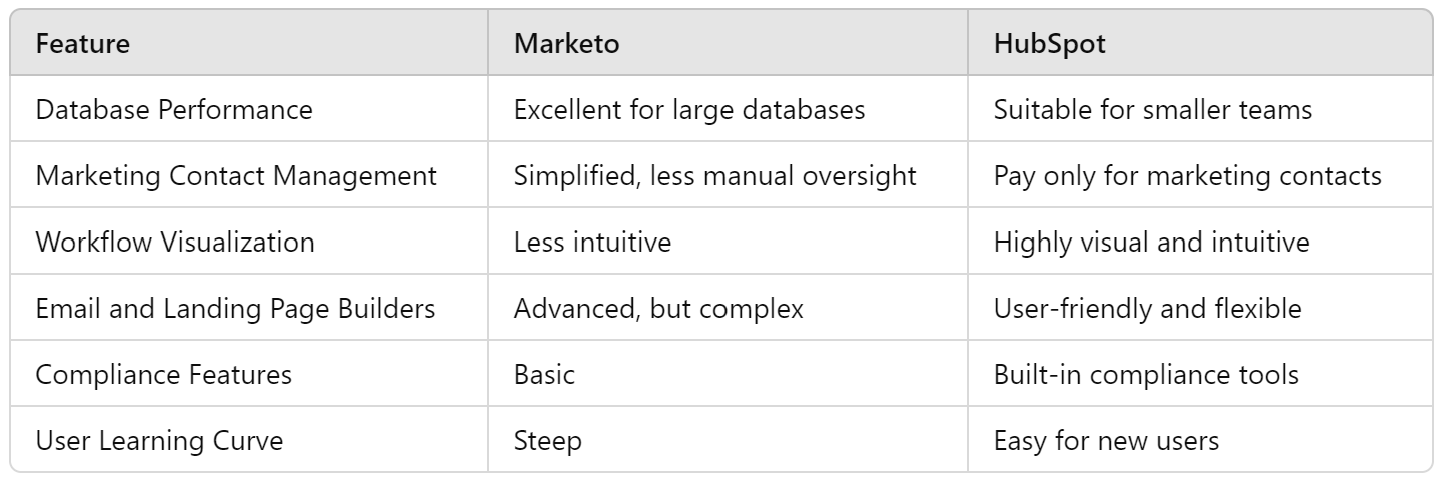Click Highly visual and intuitive cell

point(1153,242)
